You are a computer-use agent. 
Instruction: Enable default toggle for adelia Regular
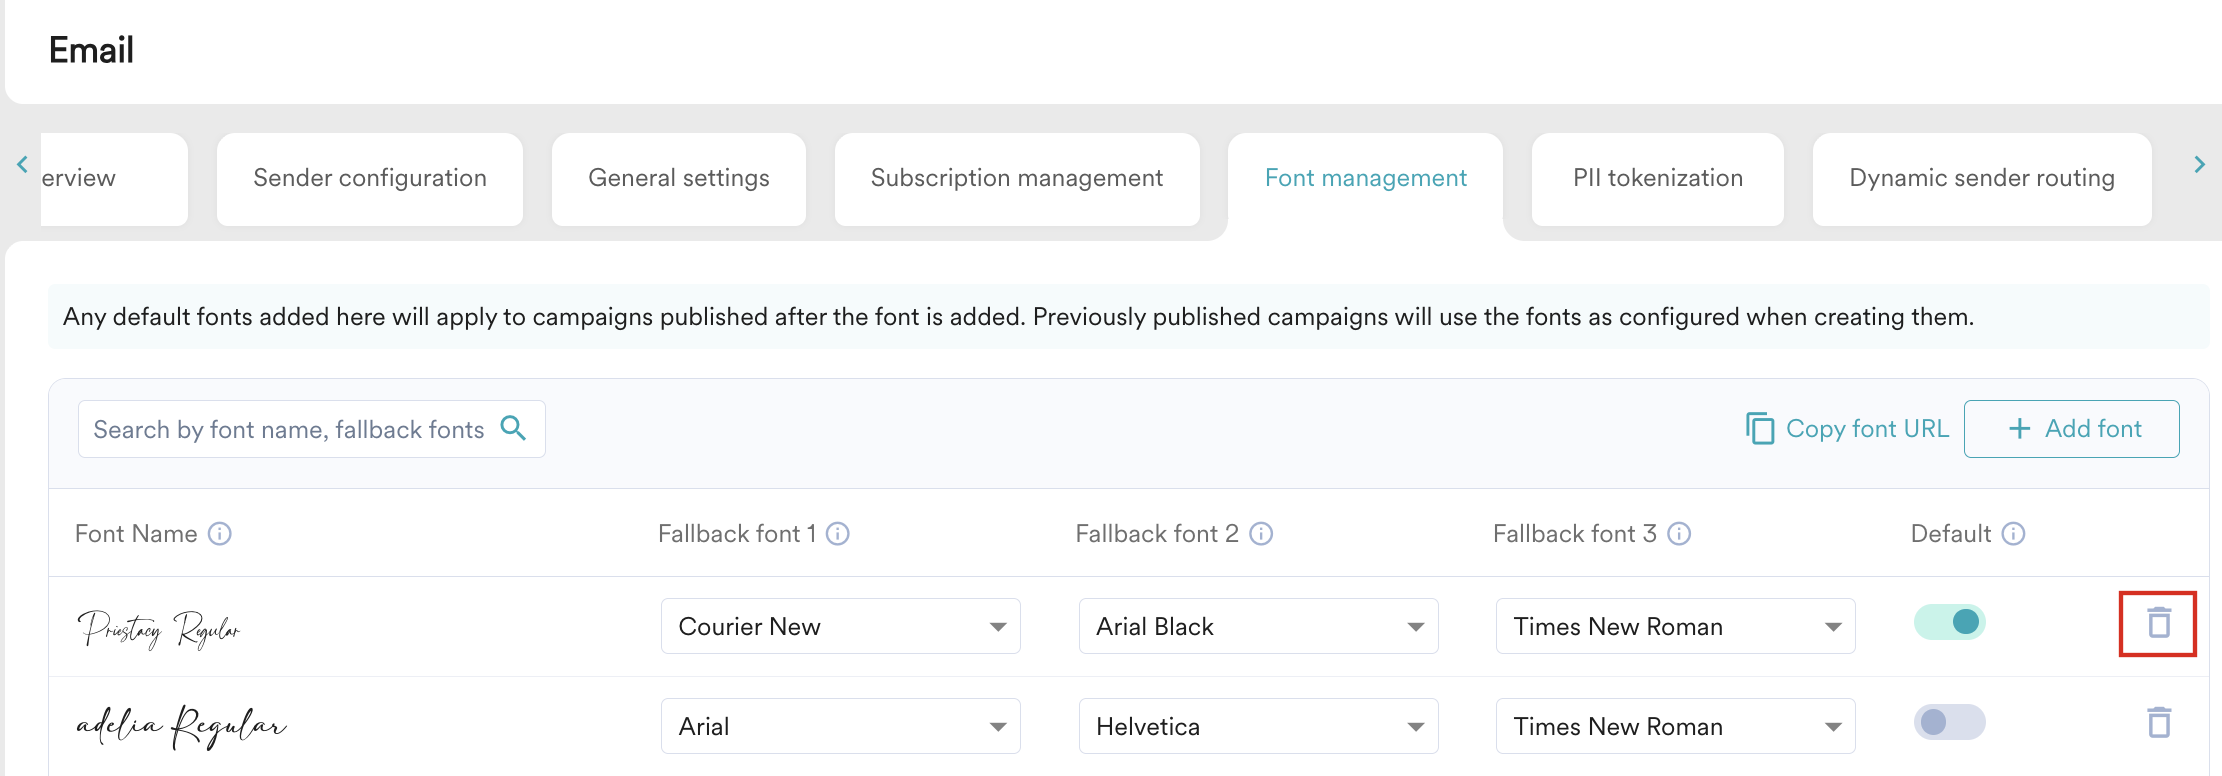(x=1949, y=722)
